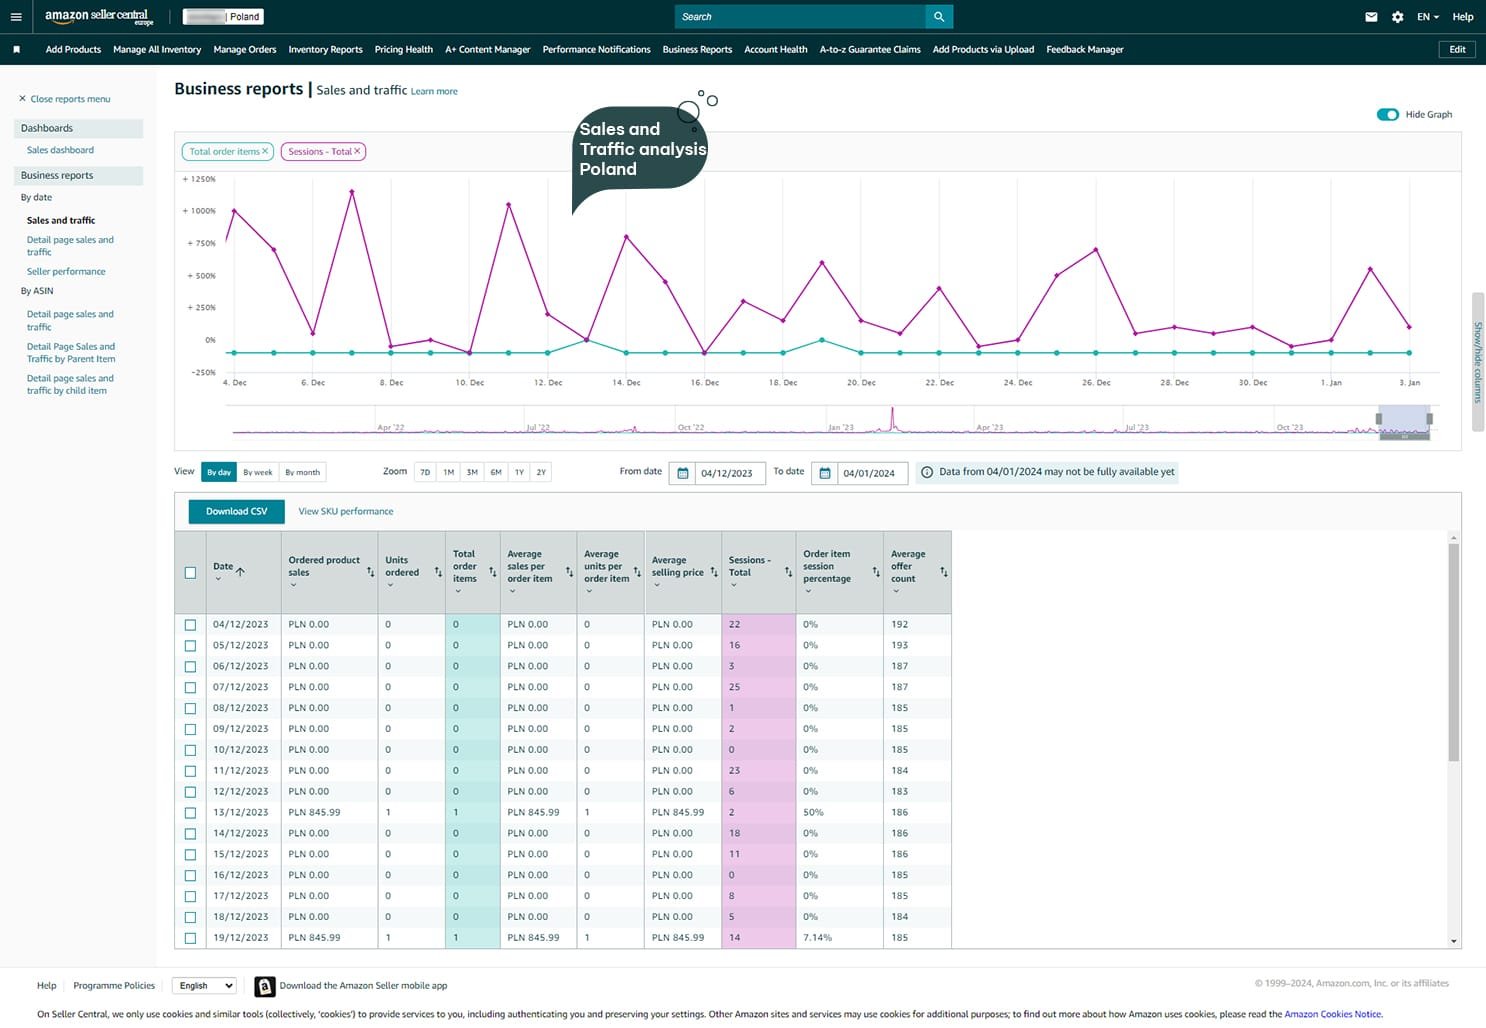Image resolution: width=1486 pixels, height=1028 pixels.
Task: Remove the Total order items filter tag
Action: 265,151
